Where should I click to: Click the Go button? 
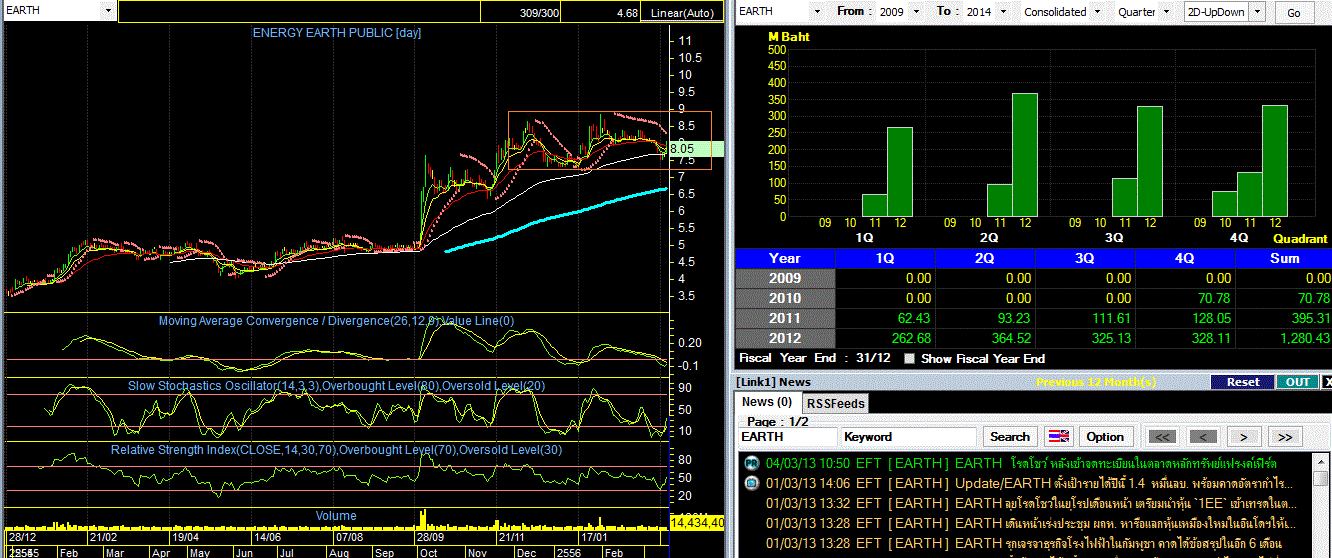click(1294, 13)
